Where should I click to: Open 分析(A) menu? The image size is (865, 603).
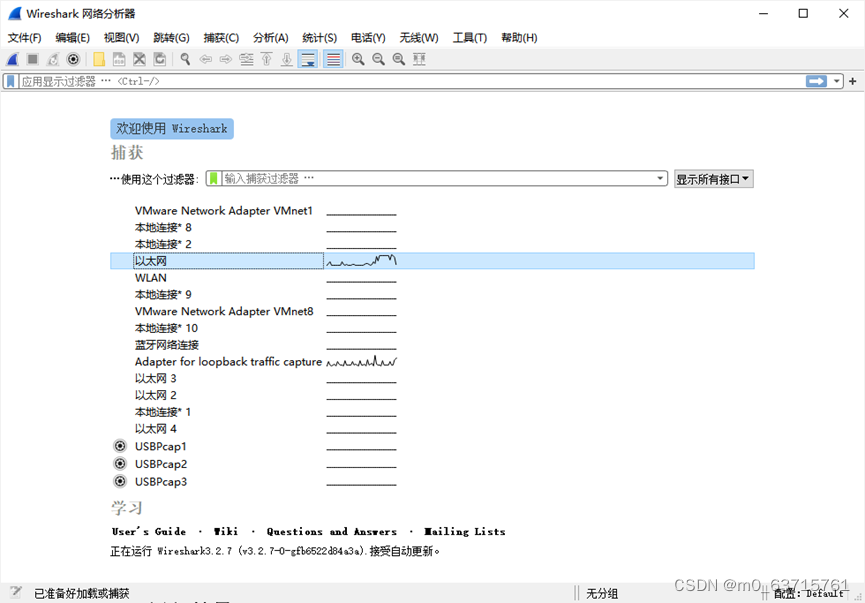click(x=270, y=38)
